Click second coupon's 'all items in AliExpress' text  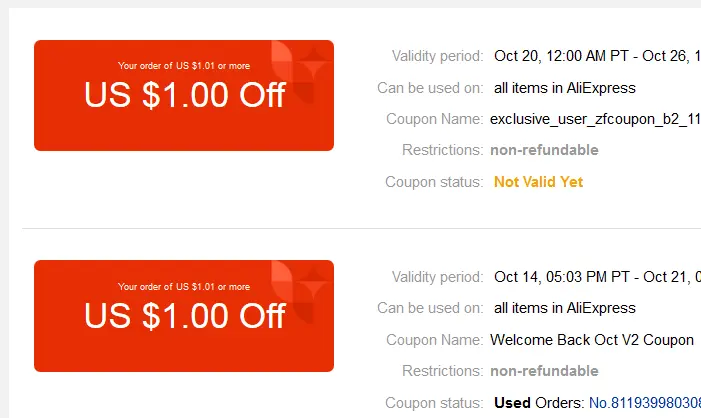click(x=565, y=308)
